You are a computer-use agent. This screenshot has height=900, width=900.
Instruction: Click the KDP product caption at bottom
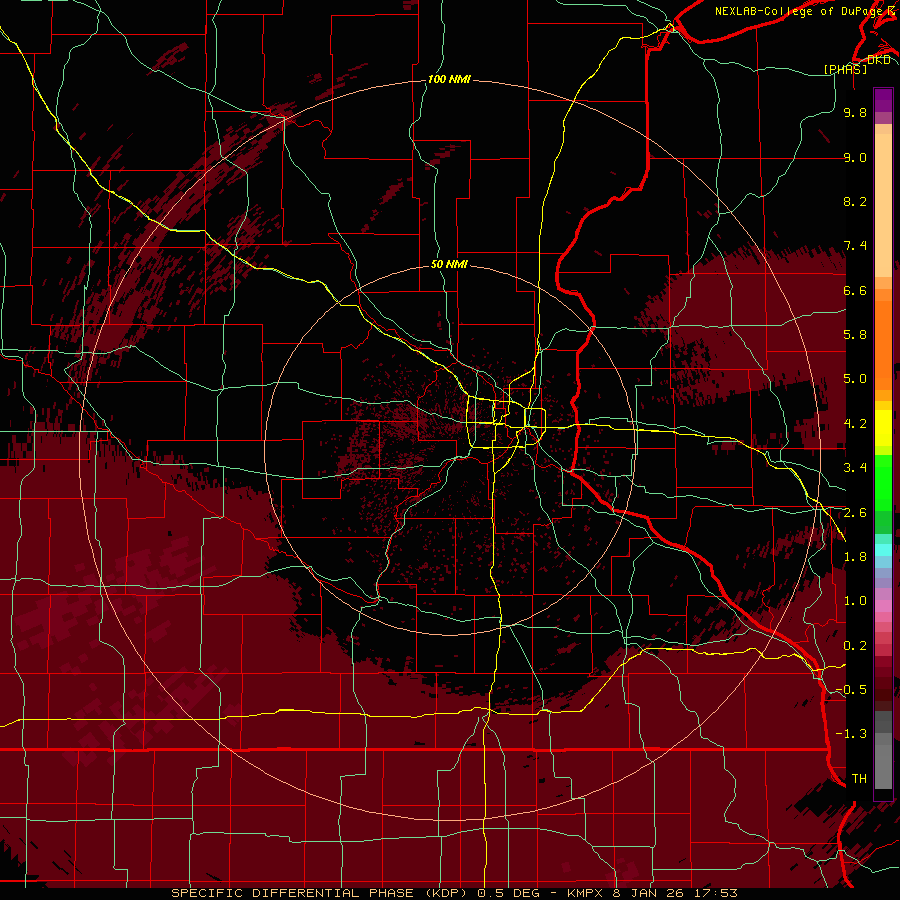[454, 893]
